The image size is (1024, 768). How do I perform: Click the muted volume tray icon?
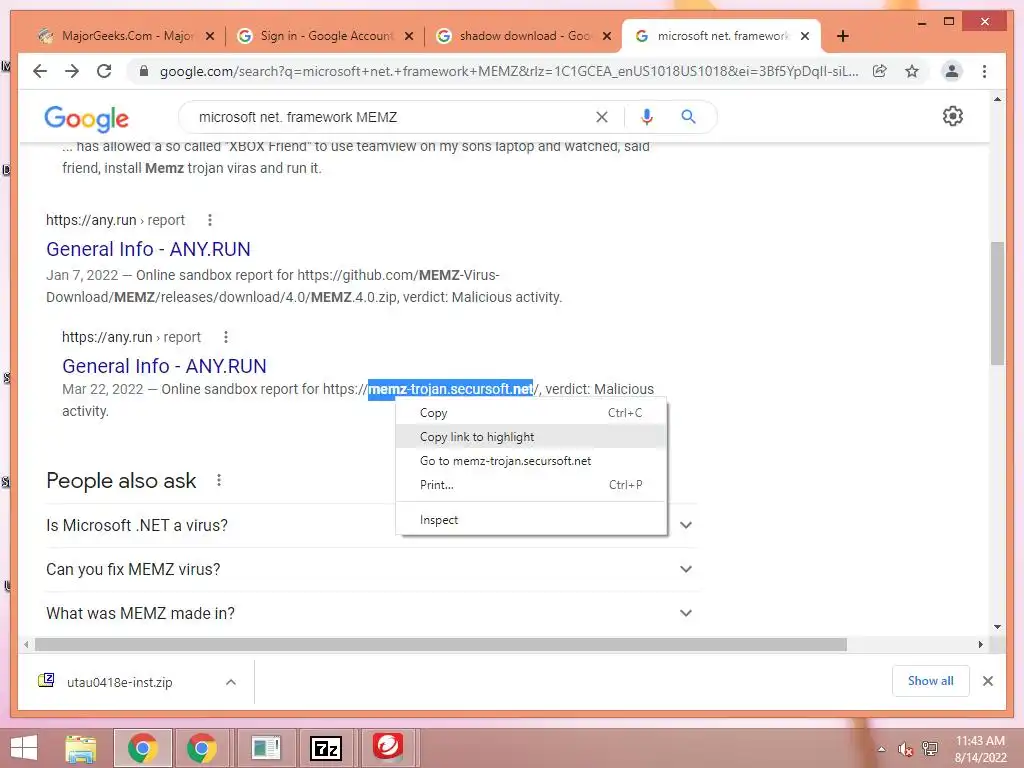905,749
